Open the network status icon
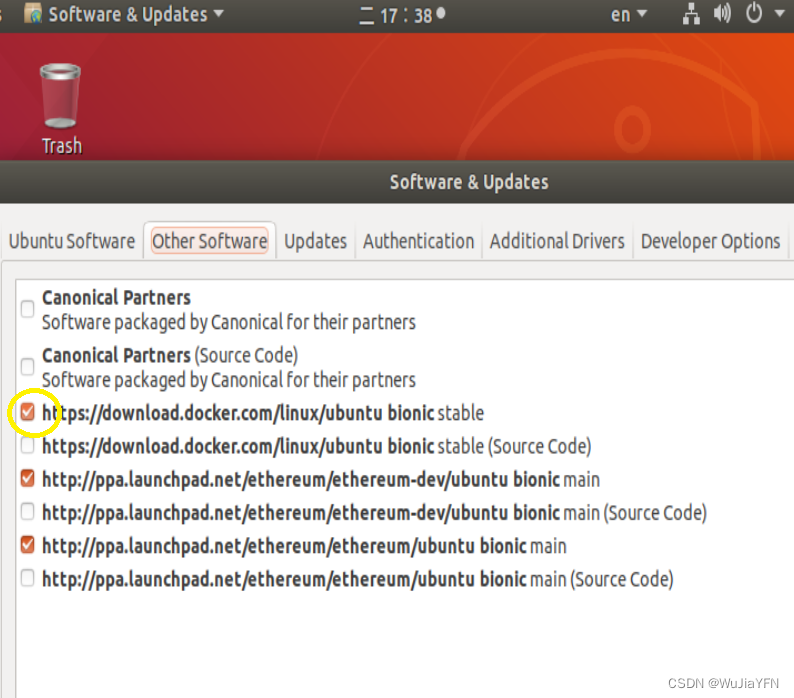 pyautogui.click(x=691, y=14)
